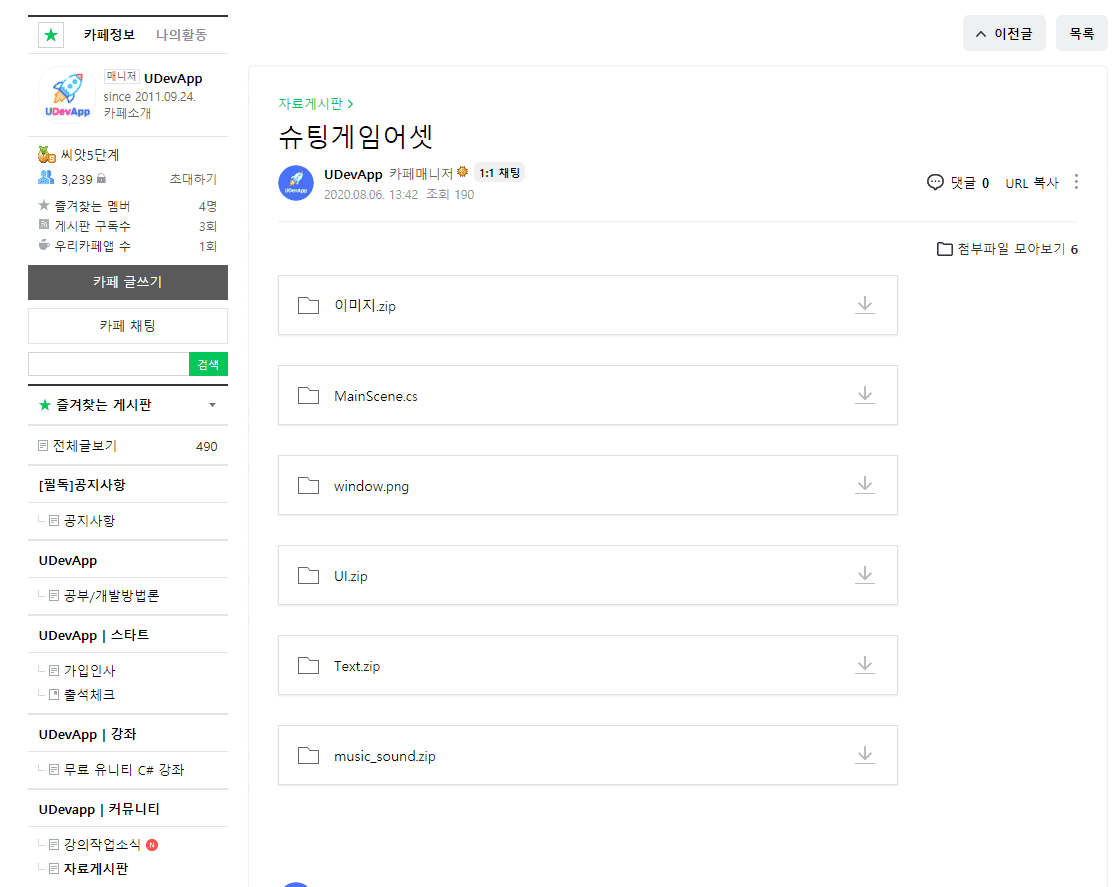Viewport: 1114px width, 887px height.
Task: Download UI.zip via its arrow icon
Action: tap(865, 575)
